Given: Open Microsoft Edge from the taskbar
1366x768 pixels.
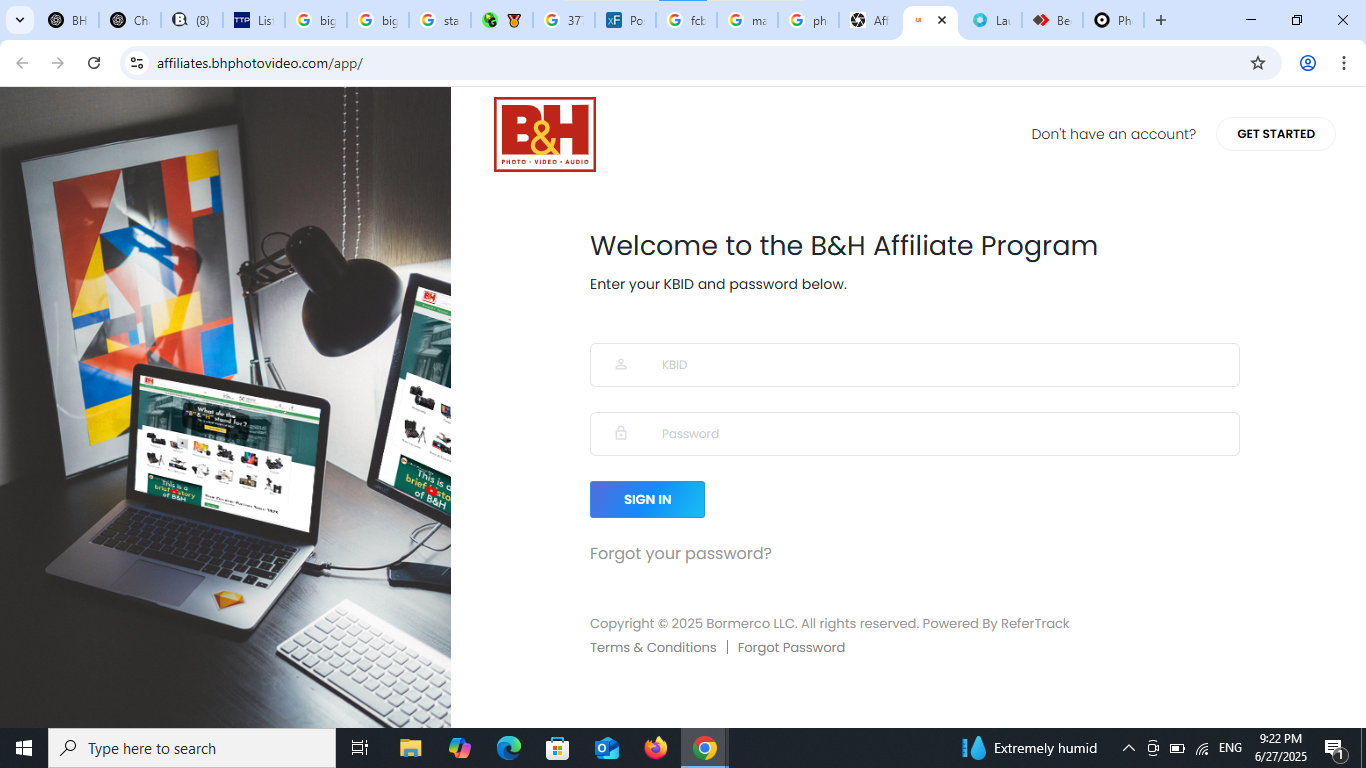Looking at the screenshot, I should coord(509,748).
